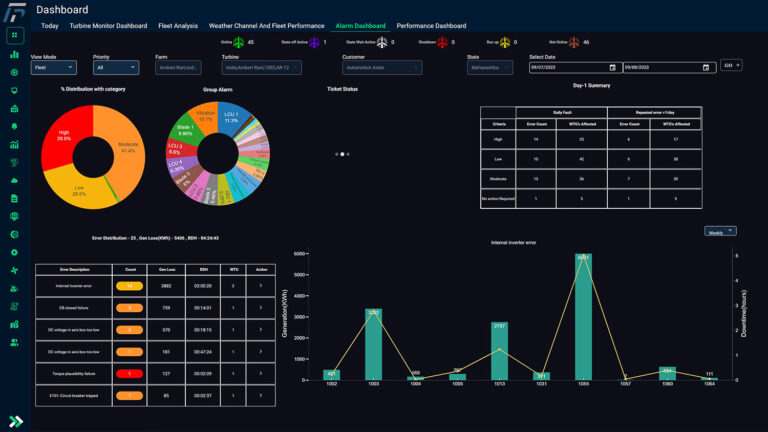Click the double-chevron logo at sidebar bottom
The width and height of the screenshot is (768, 432).
tap(15, 421)
